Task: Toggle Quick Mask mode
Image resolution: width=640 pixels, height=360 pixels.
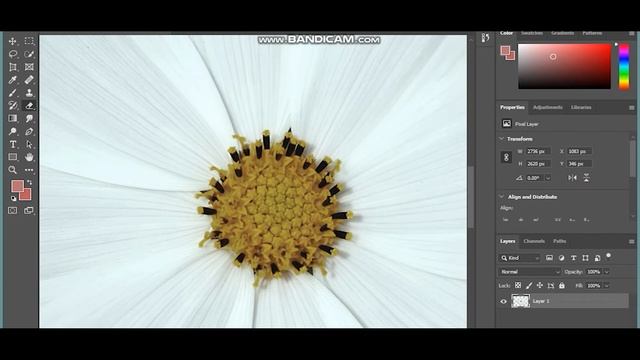Action: click(x=13, y=211)
